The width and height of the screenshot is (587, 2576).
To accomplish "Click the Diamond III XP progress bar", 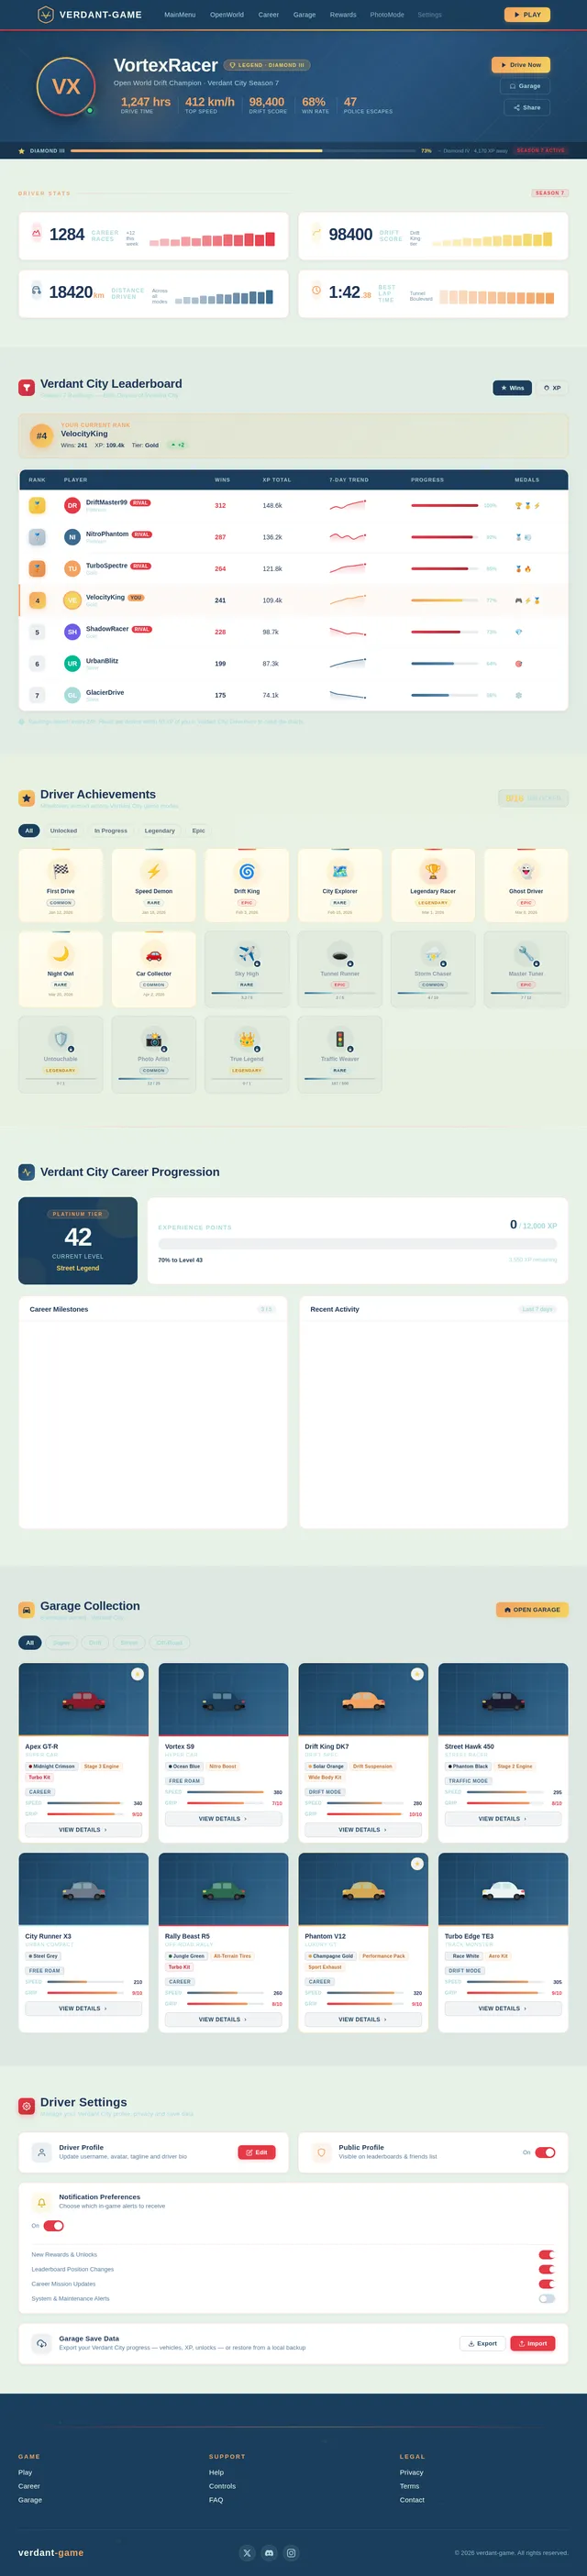I will coord(243,151).
